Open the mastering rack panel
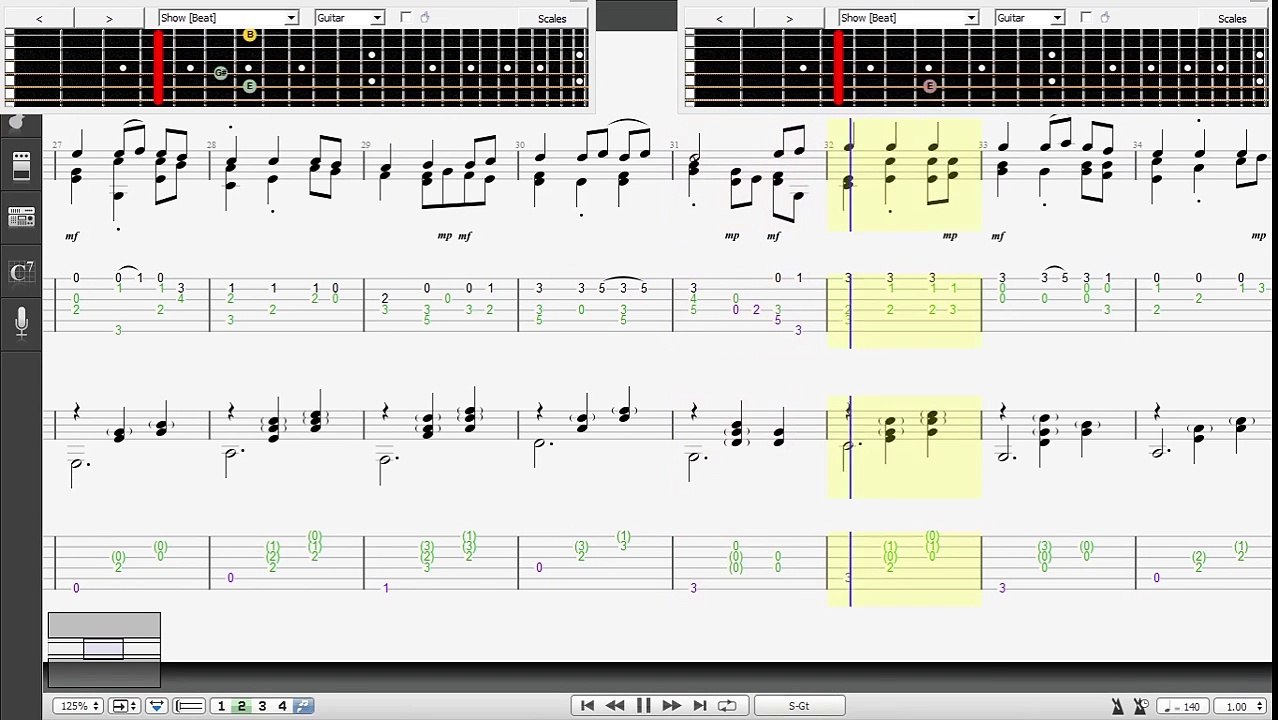This screenshot has height=720, width=1278. [21, 217]
